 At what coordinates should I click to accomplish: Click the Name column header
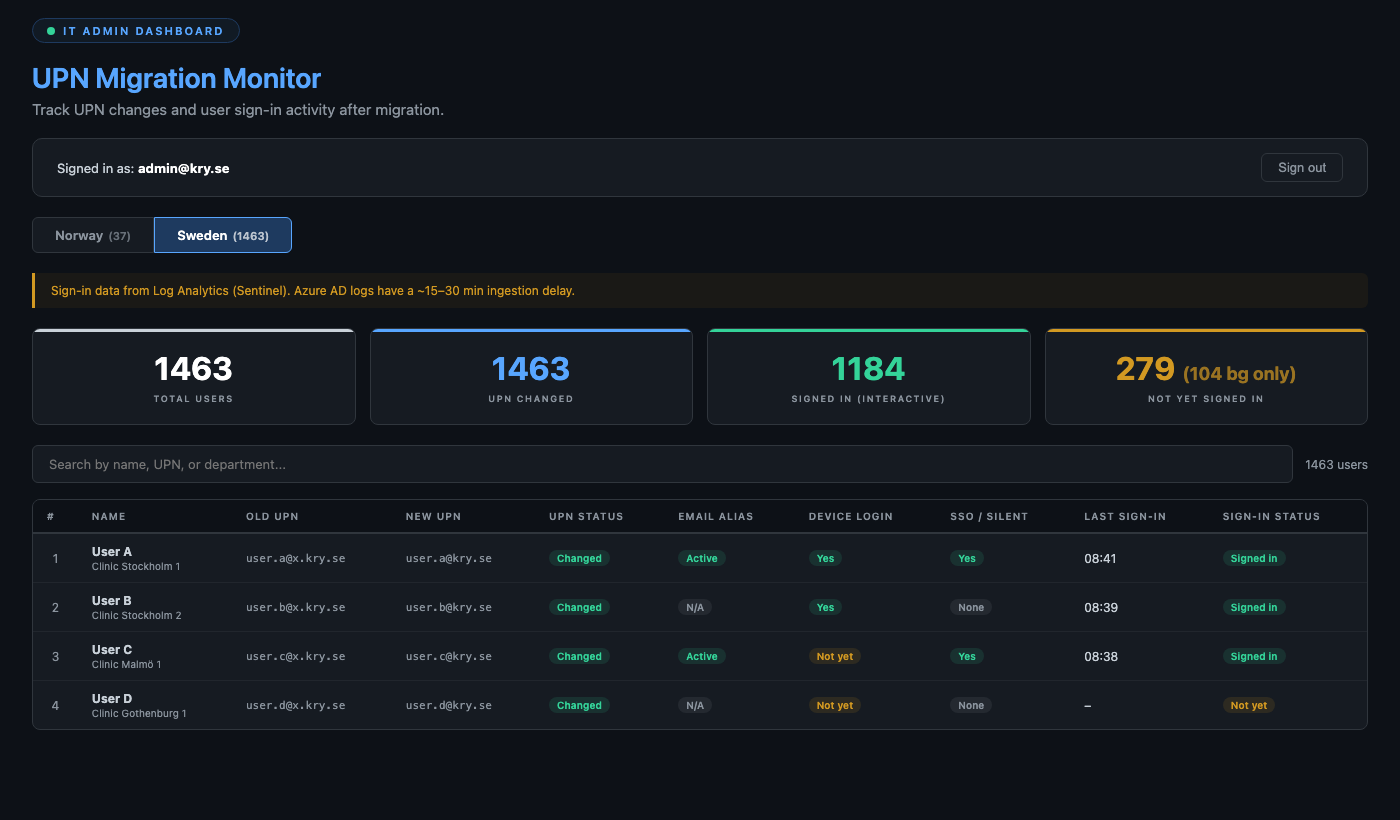pyautogui.click(x=109, y=517)
